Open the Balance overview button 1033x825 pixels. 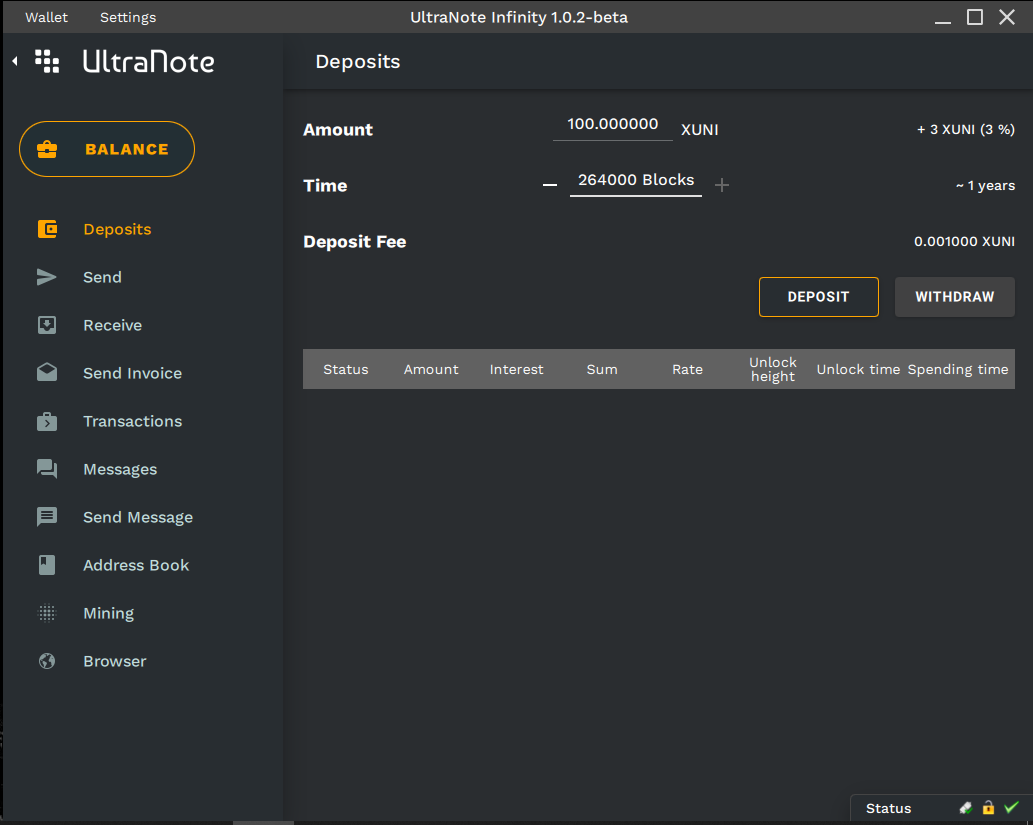coord(107,149)
